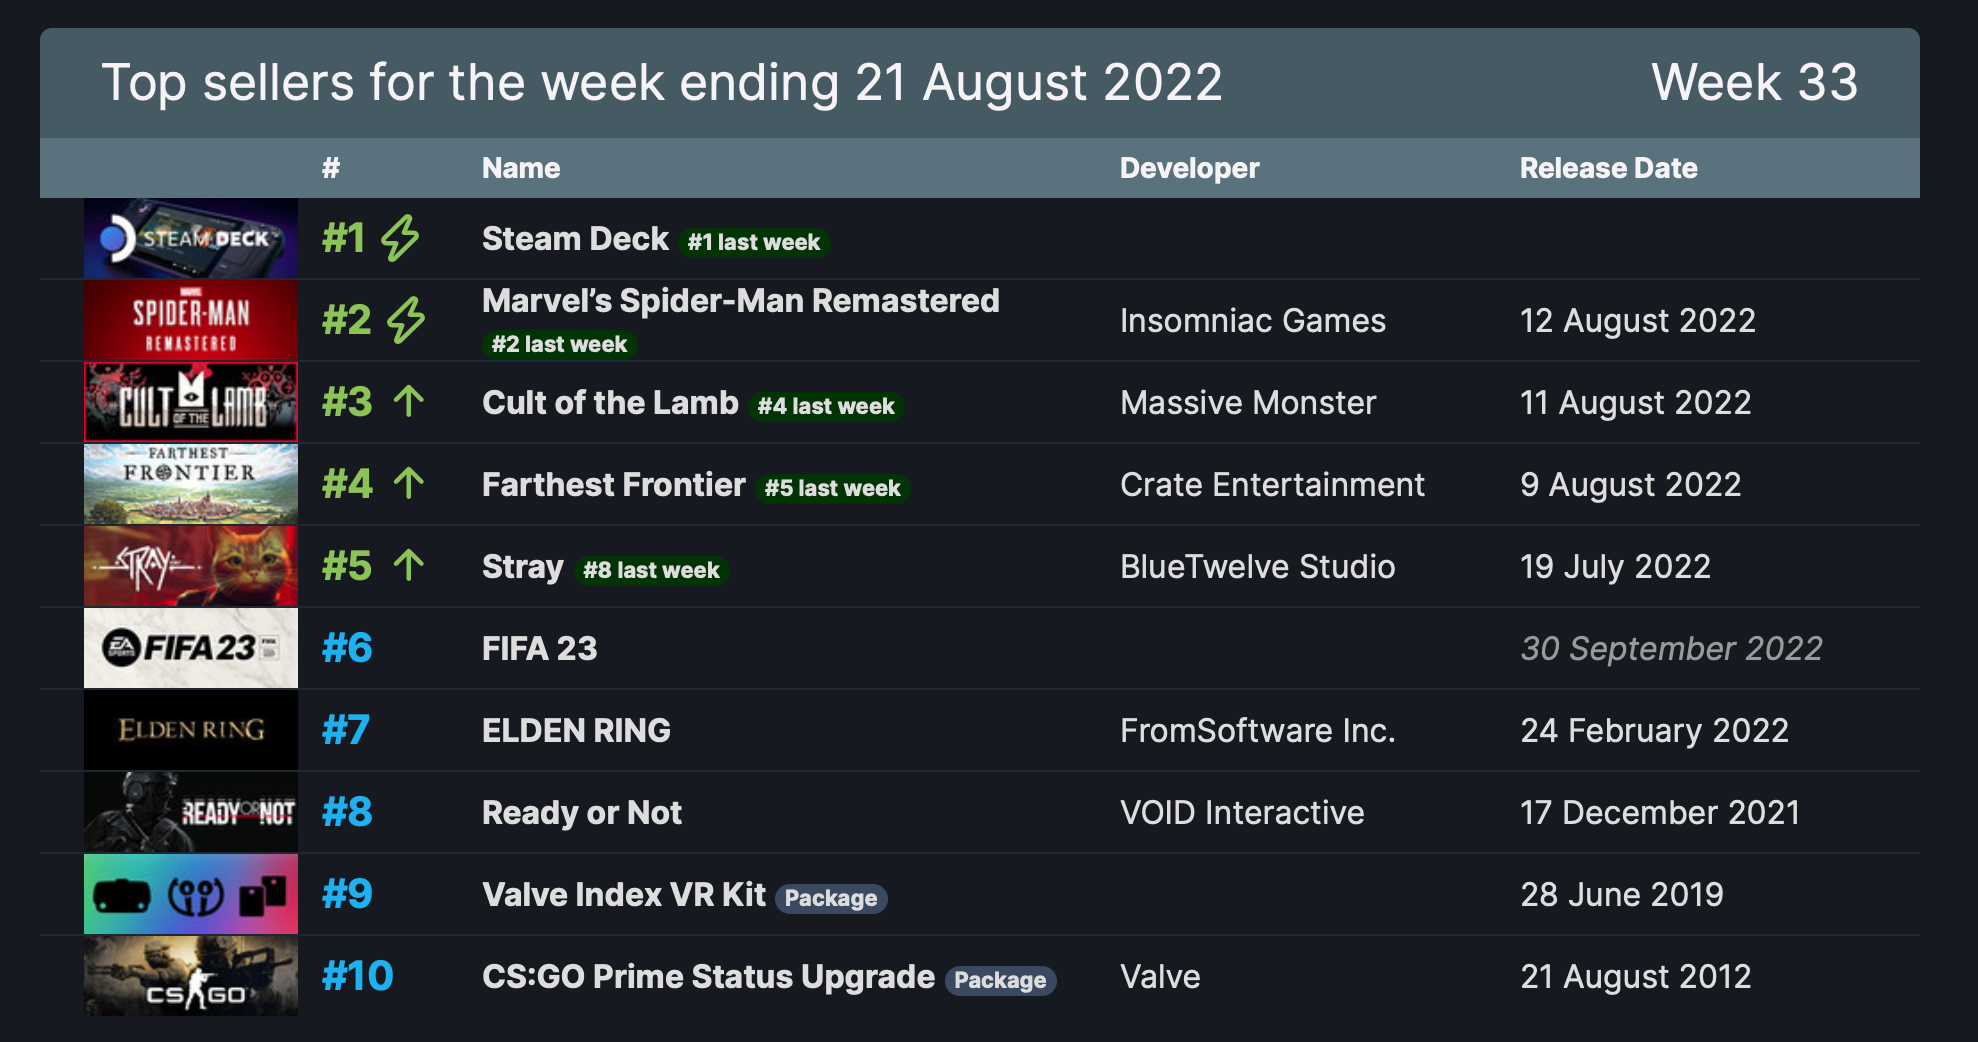The height and width of the screenshot is (1042, 1978).
Task: Click the lightning bolt icon beside #2
Action: point(406,320)
